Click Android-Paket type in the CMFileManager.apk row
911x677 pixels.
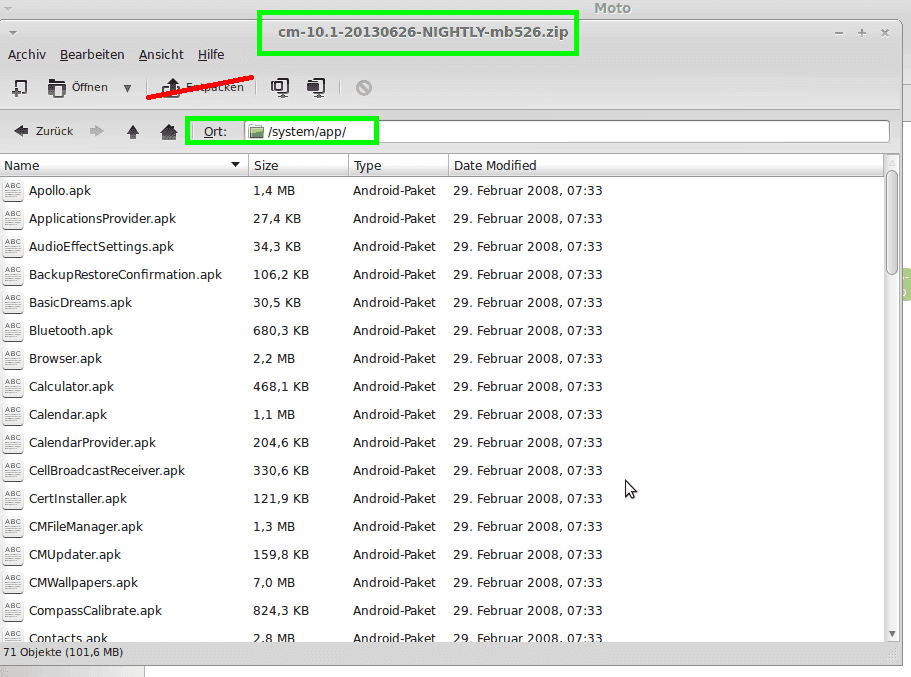coord(394,526)
